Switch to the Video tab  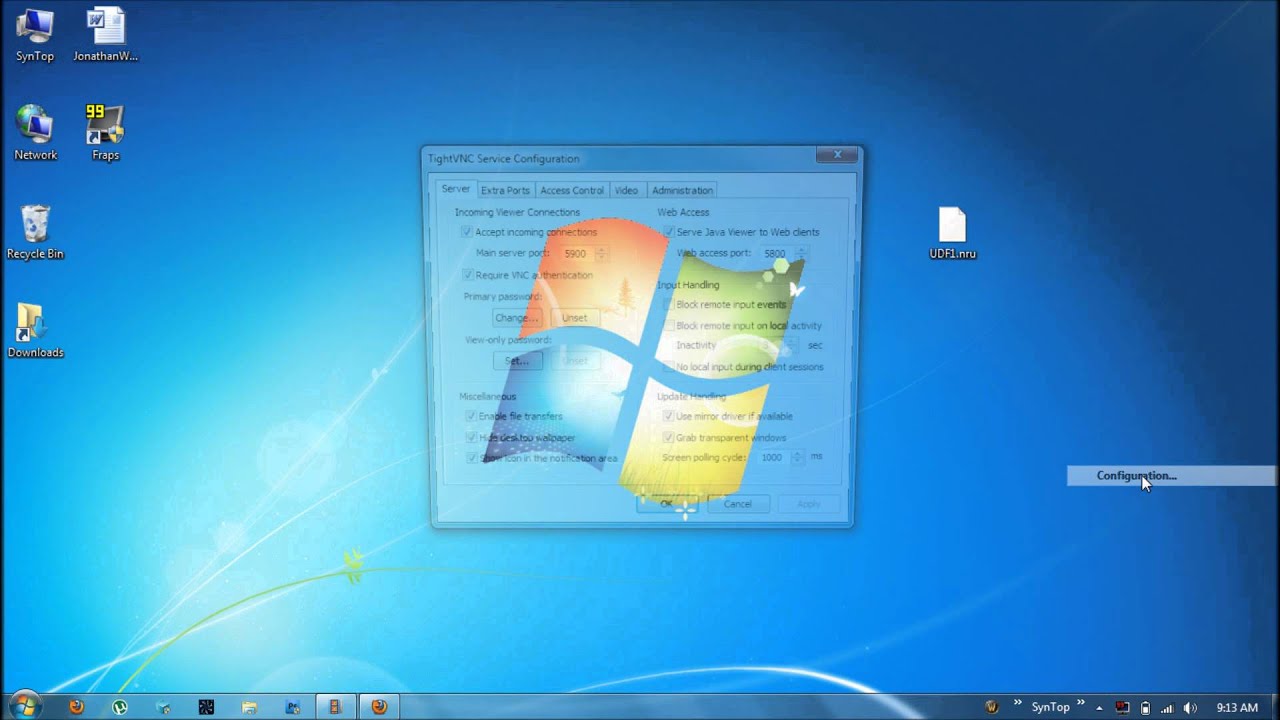[626, 190]
